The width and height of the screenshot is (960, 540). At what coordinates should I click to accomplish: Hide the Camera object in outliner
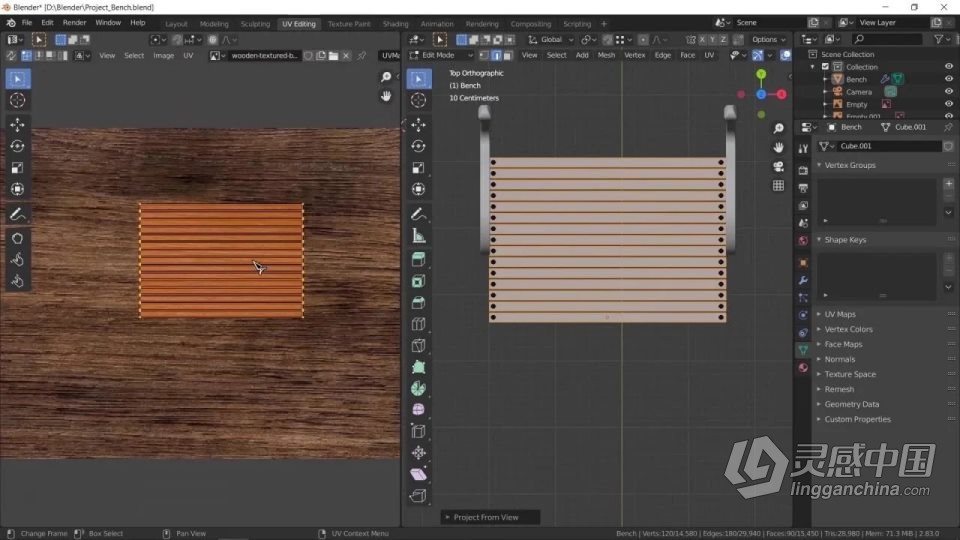tap(948, 92)
